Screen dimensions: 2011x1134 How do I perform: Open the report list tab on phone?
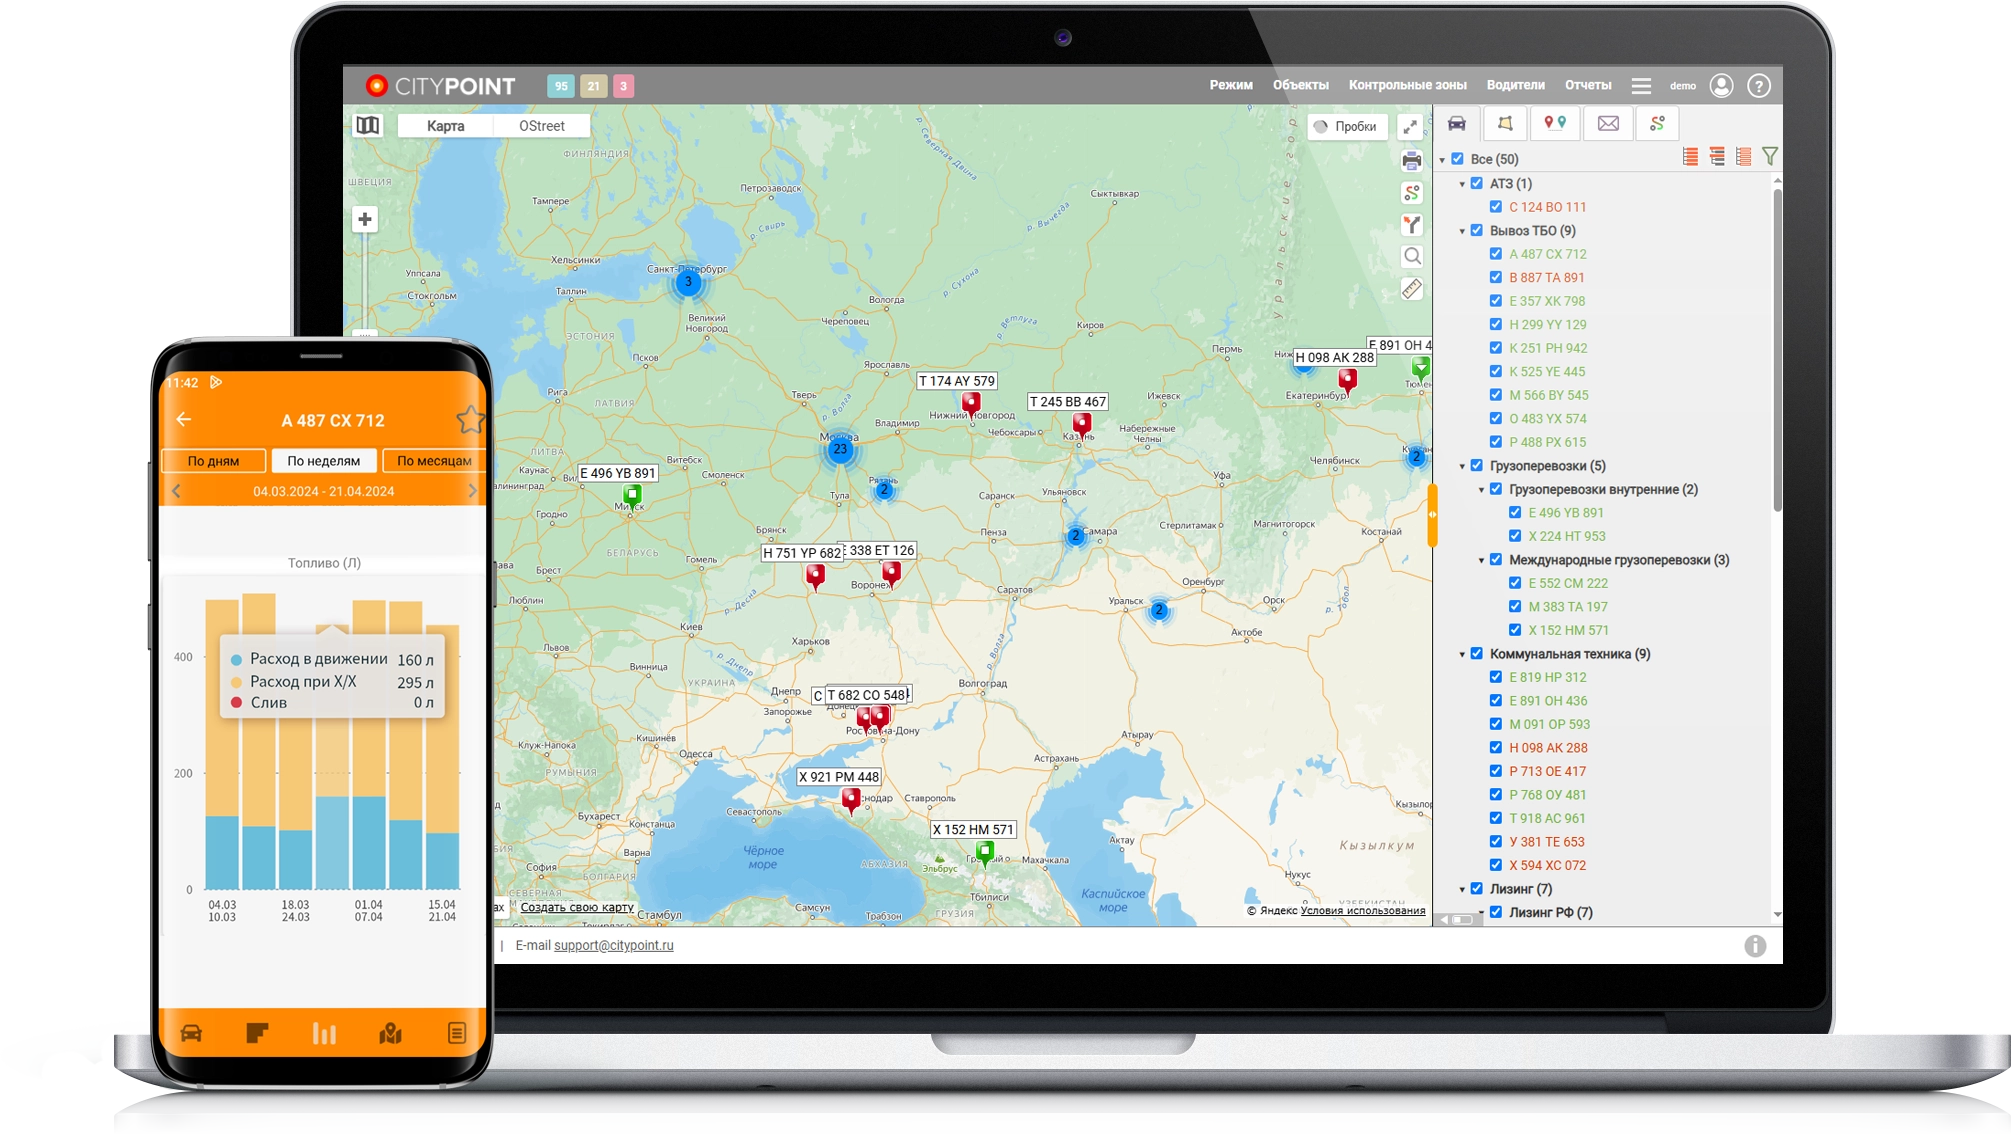(x=457, y=1033)
